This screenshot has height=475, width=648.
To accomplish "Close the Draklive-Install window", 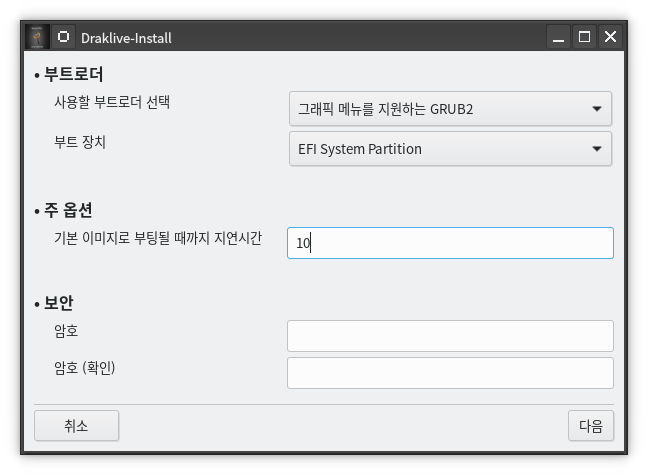I will [610, 37].
